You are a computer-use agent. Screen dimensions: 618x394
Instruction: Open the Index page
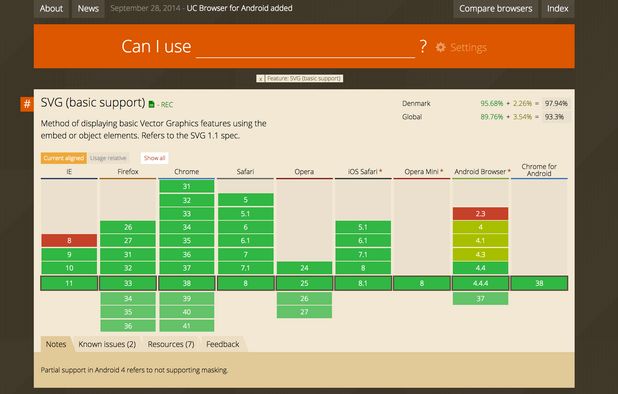click(557, 8)
